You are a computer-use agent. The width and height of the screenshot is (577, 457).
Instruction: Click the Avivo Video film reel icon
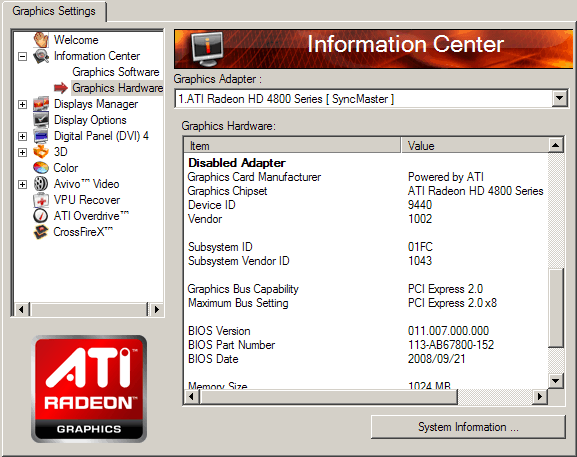[41, 184]
